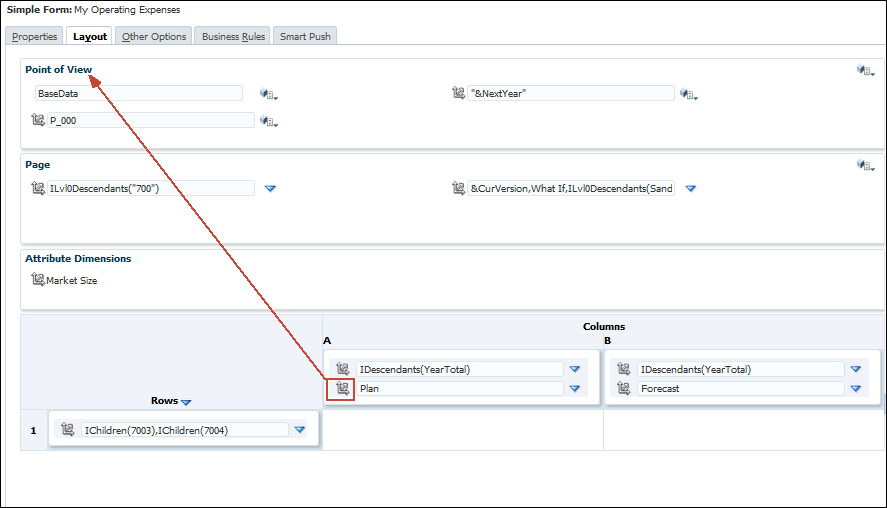Open the dimension options icon beside P_000
This screenshot has width=887, height=508.
point(268,120)
